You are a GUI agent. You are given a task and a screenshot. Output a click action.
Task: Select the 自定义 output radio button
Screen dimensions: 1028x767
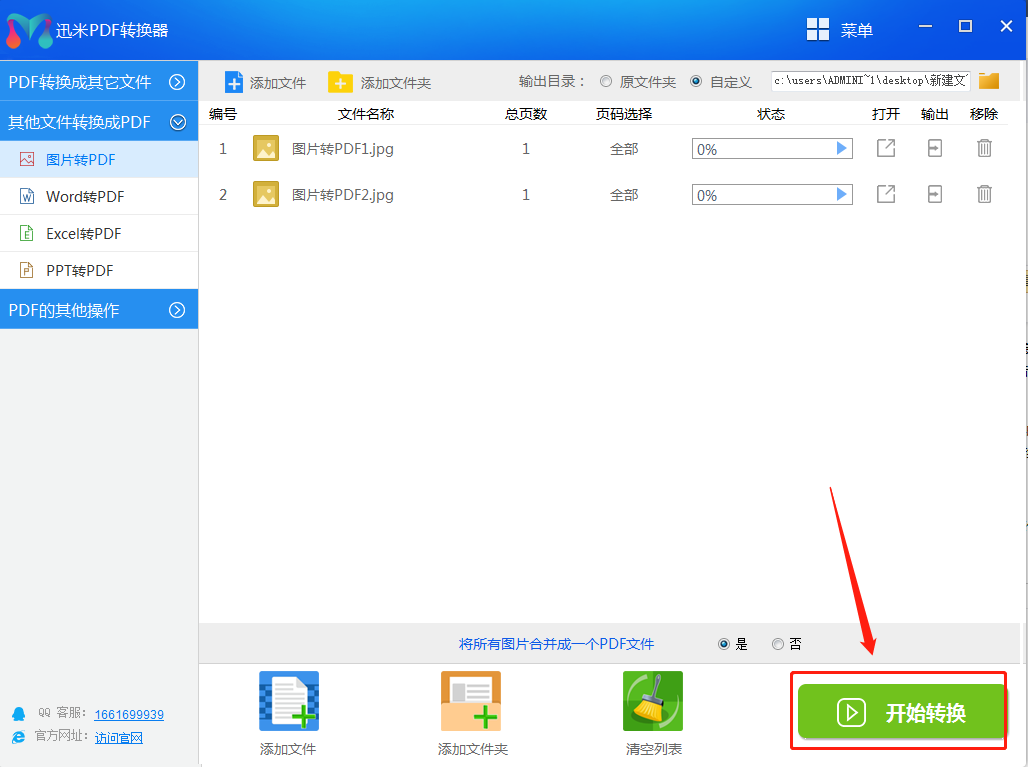click(x=696, y=82)
